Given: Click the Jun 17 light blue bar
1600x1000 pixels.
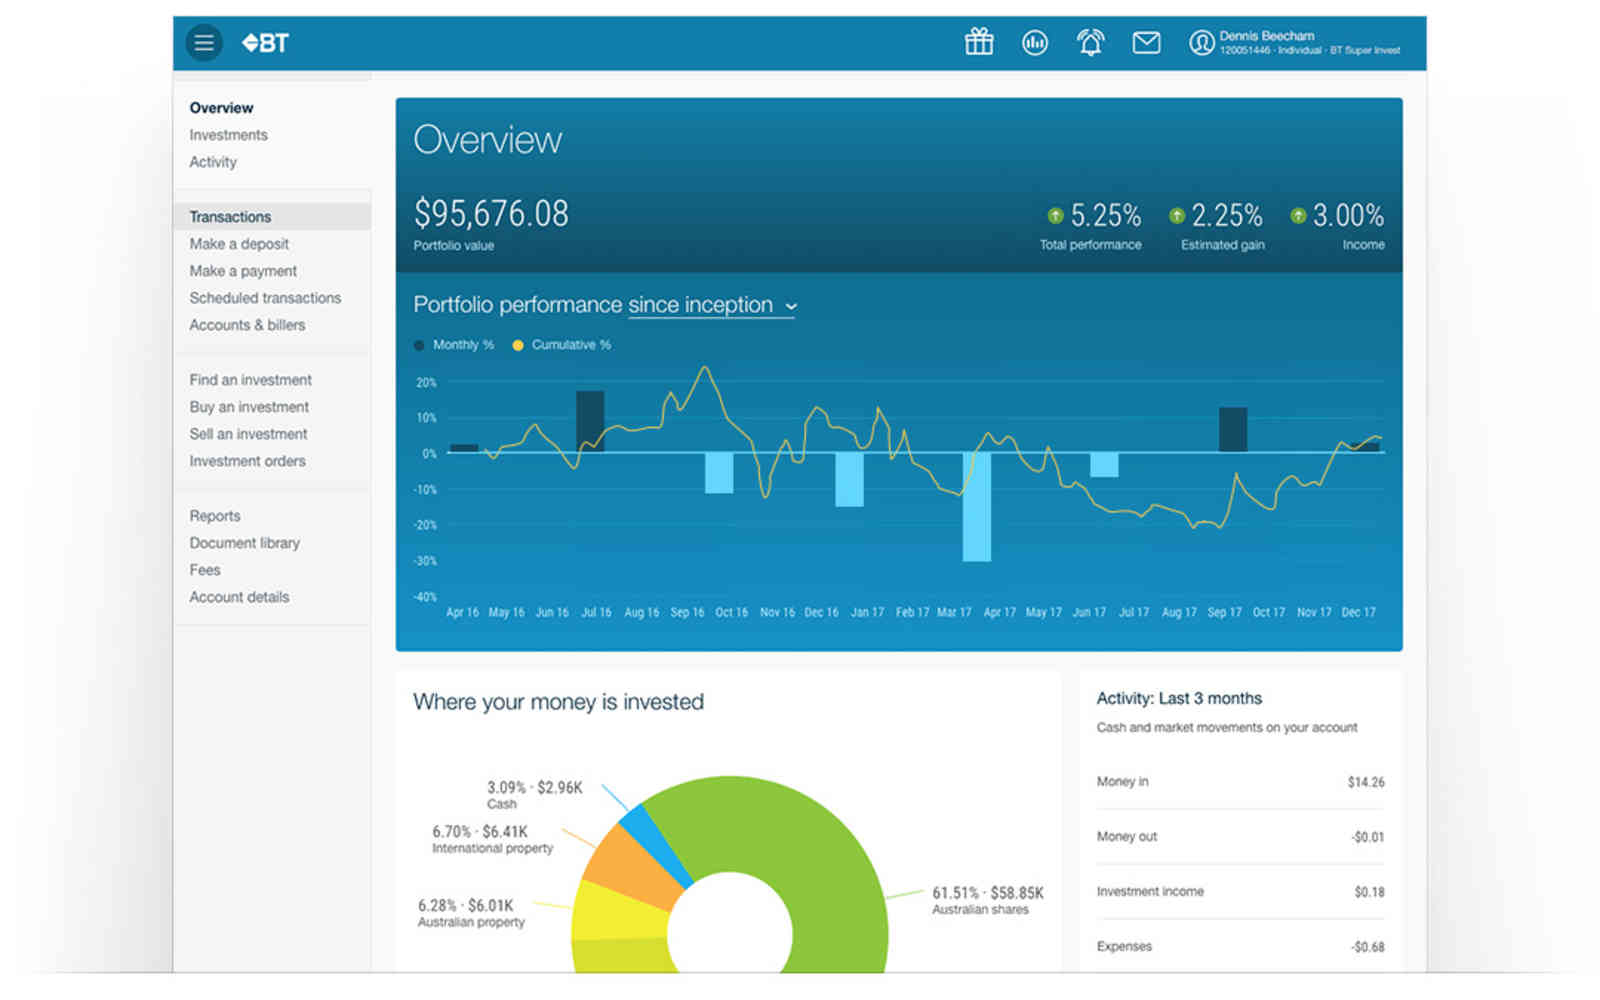Looking at the screenshot, I should click(1104, 465).
